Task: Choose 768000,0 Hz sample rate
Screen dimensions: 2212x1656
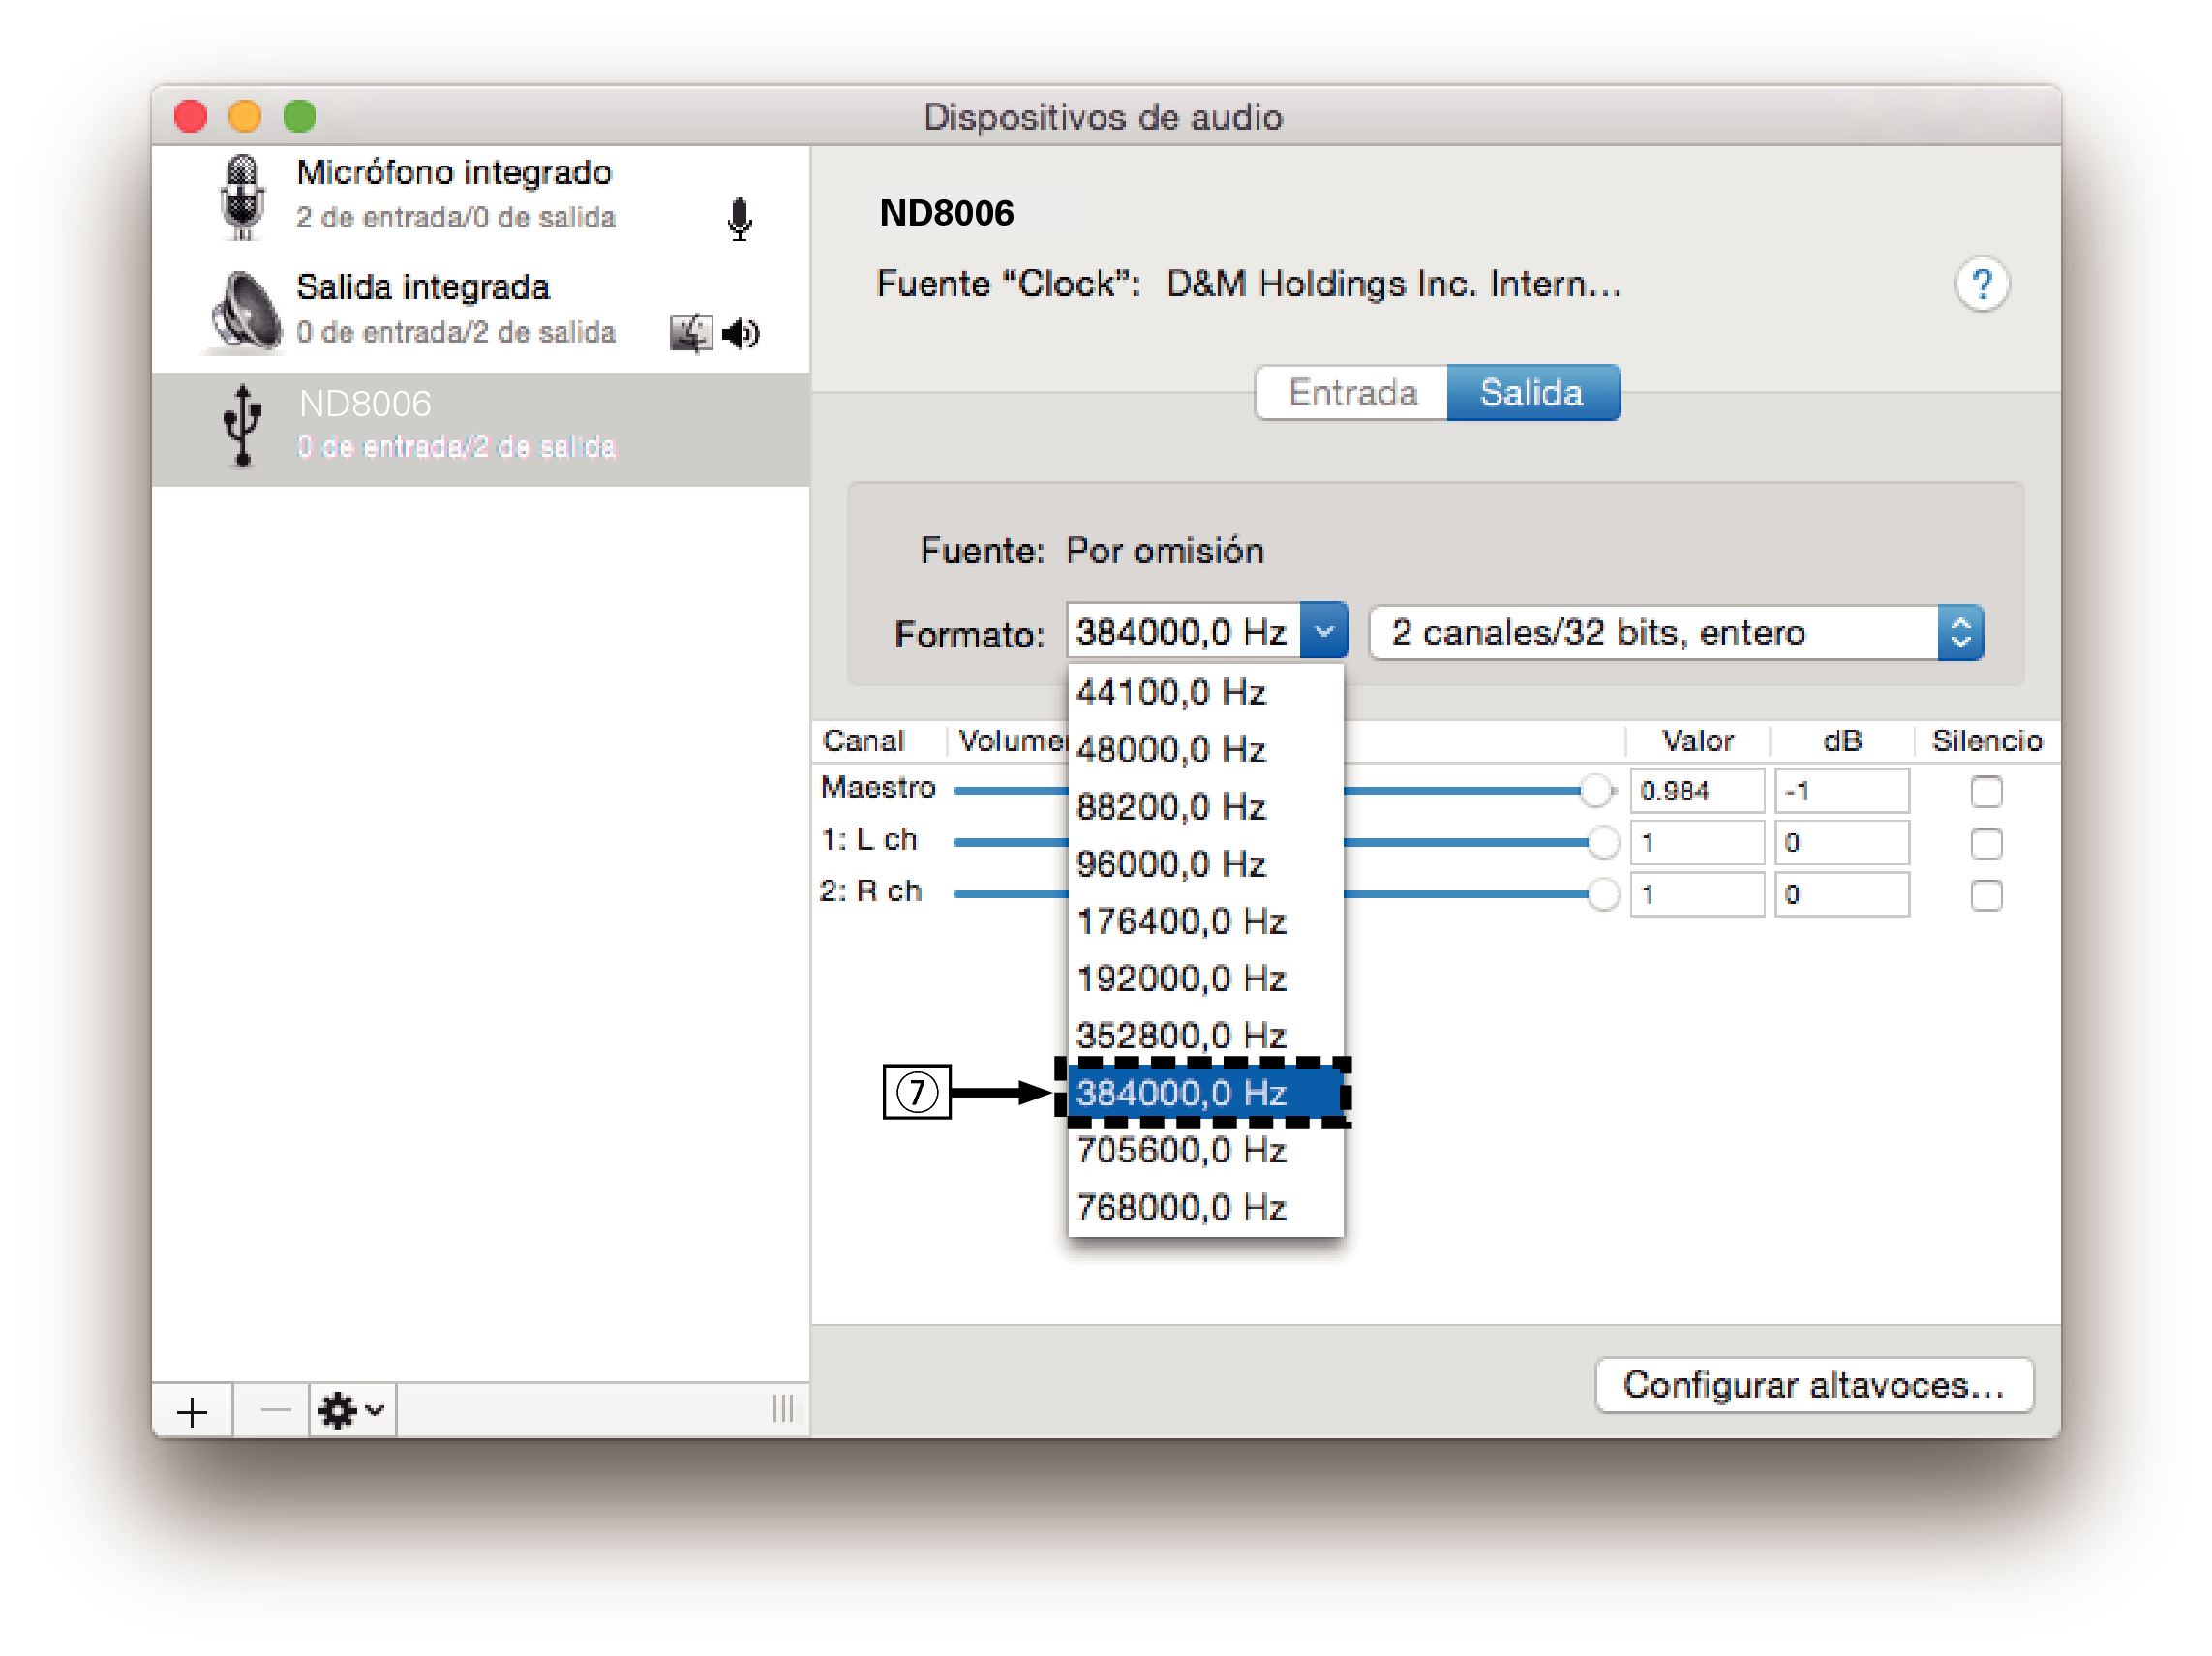Action: pyautogui.click(x=1205, y=1207)
